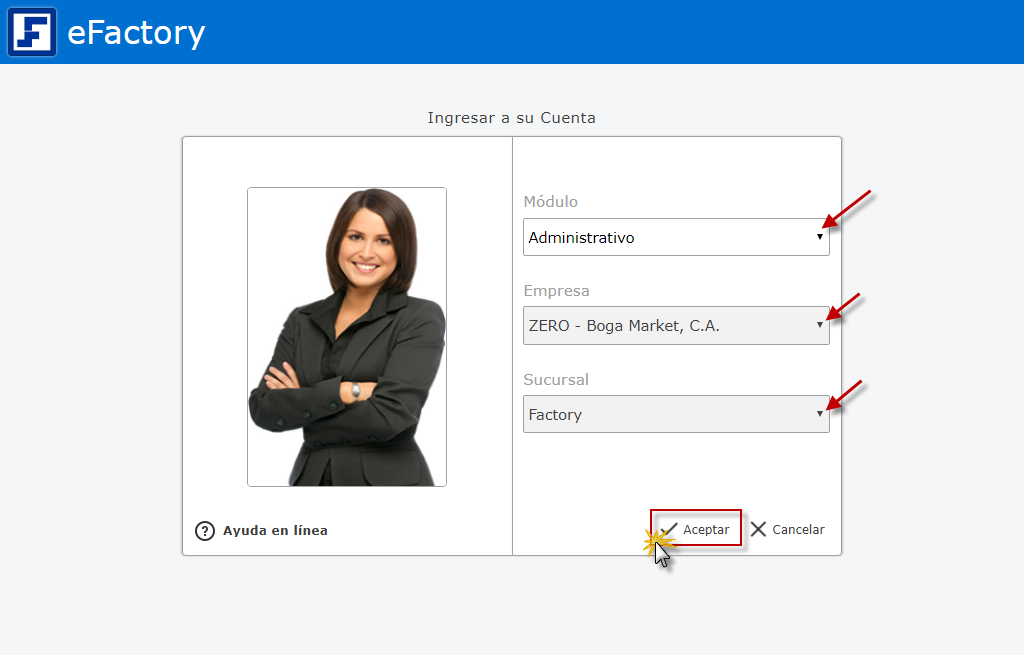The height and width of the screenshot is (655, 1024).
Task: Click the Factory branch field
Action: click(x=660, y=415)
